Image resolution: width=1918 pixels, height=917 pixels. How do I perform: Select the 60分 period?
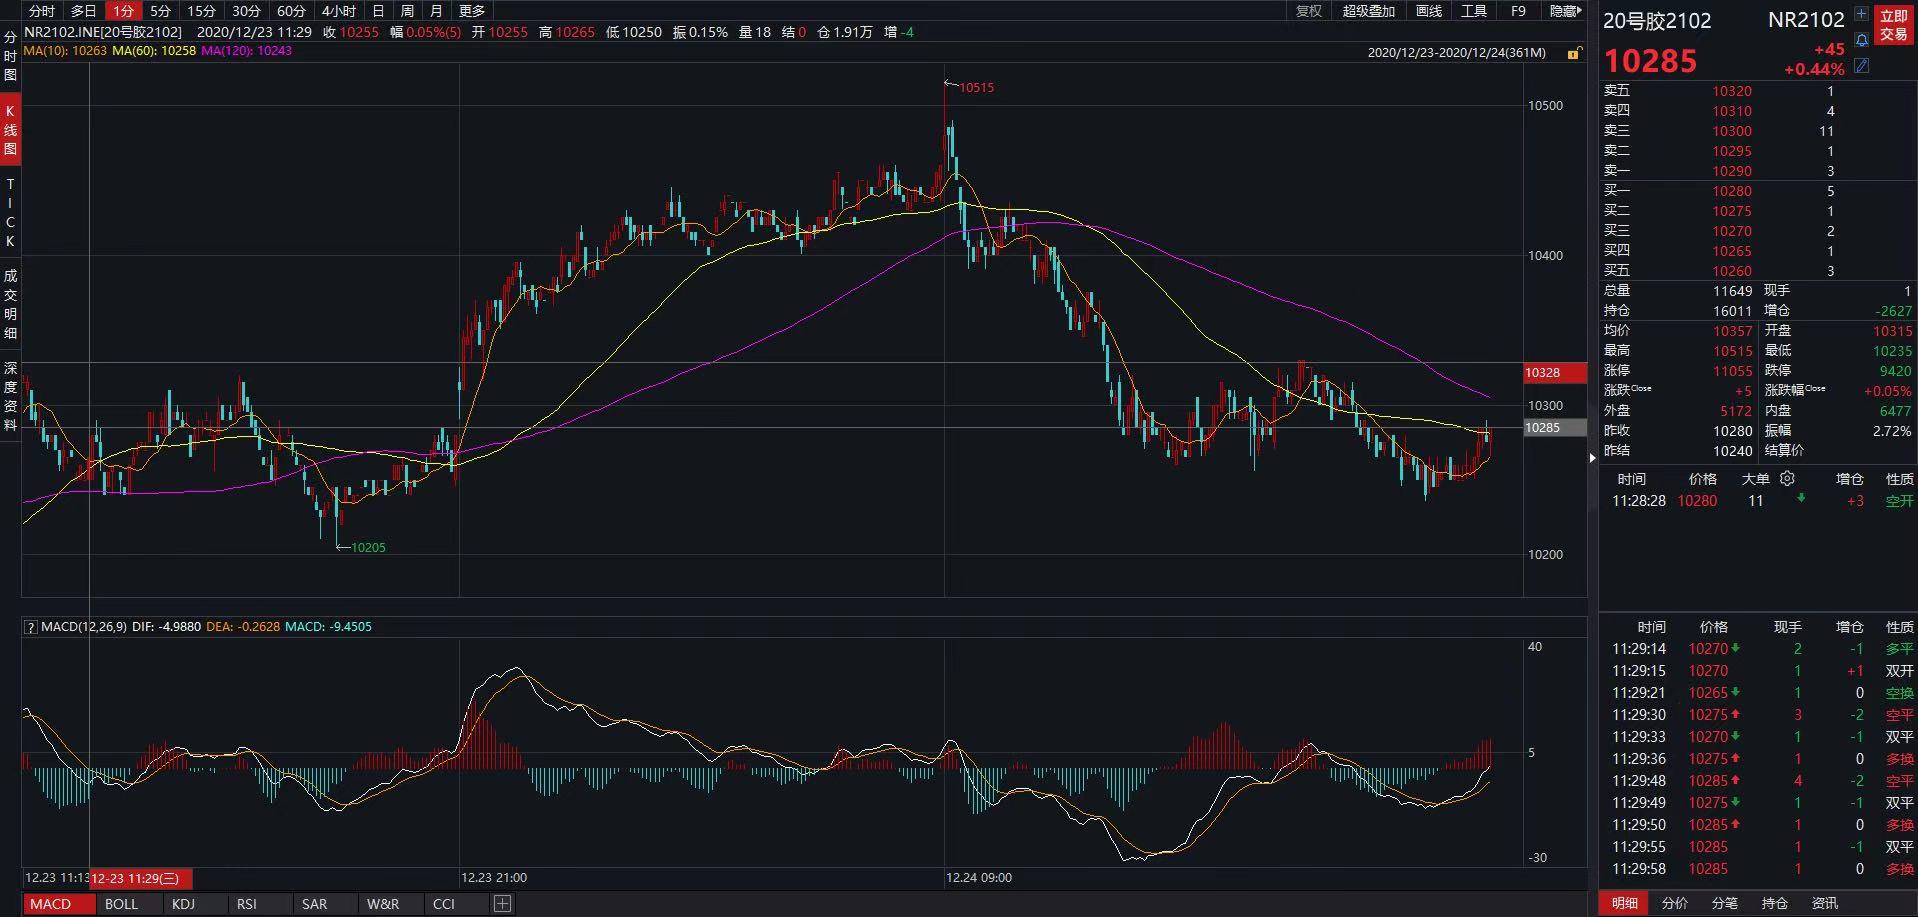coord(291,11)
